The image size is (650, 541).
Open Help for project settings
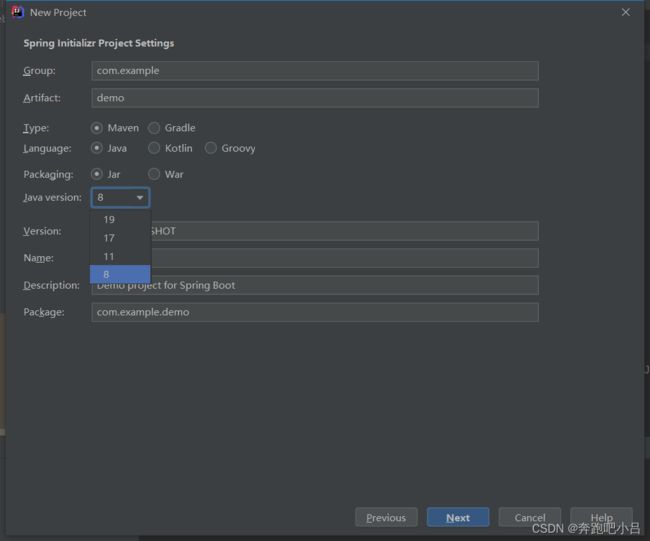pos(601,517)
